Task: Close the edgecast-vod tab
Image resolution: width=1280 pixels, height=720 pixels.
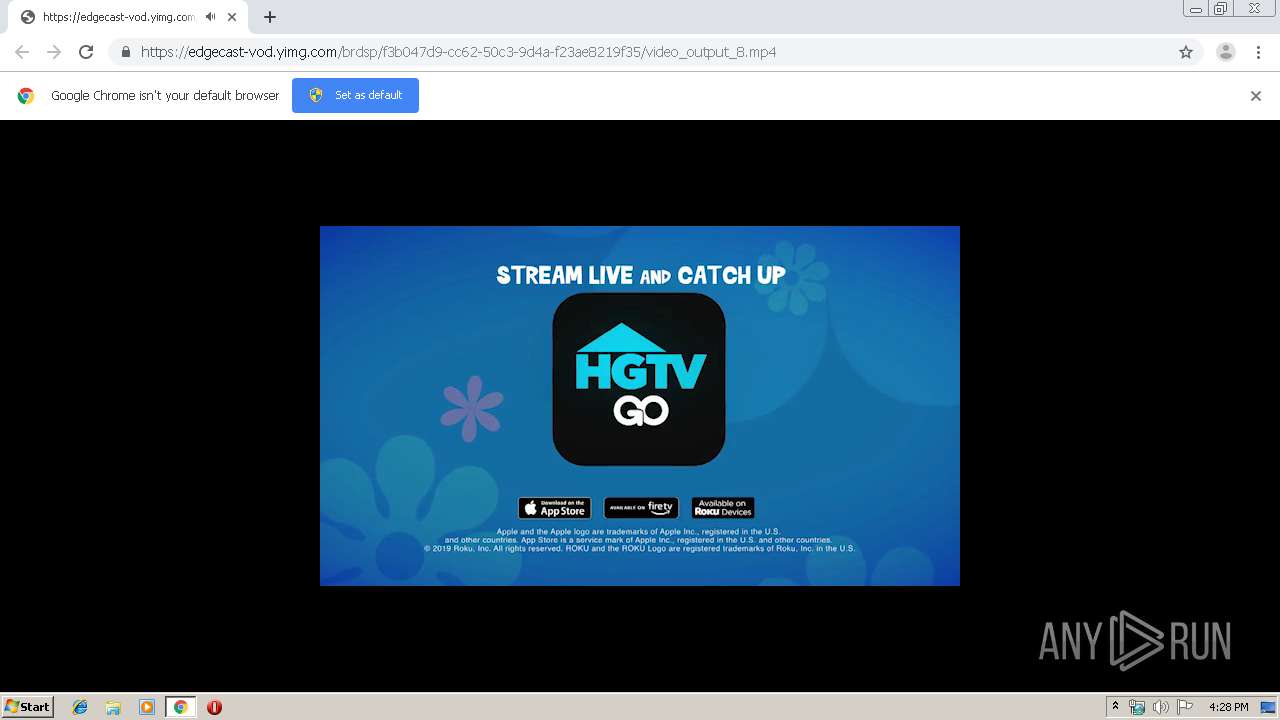Action: (232, 17)
